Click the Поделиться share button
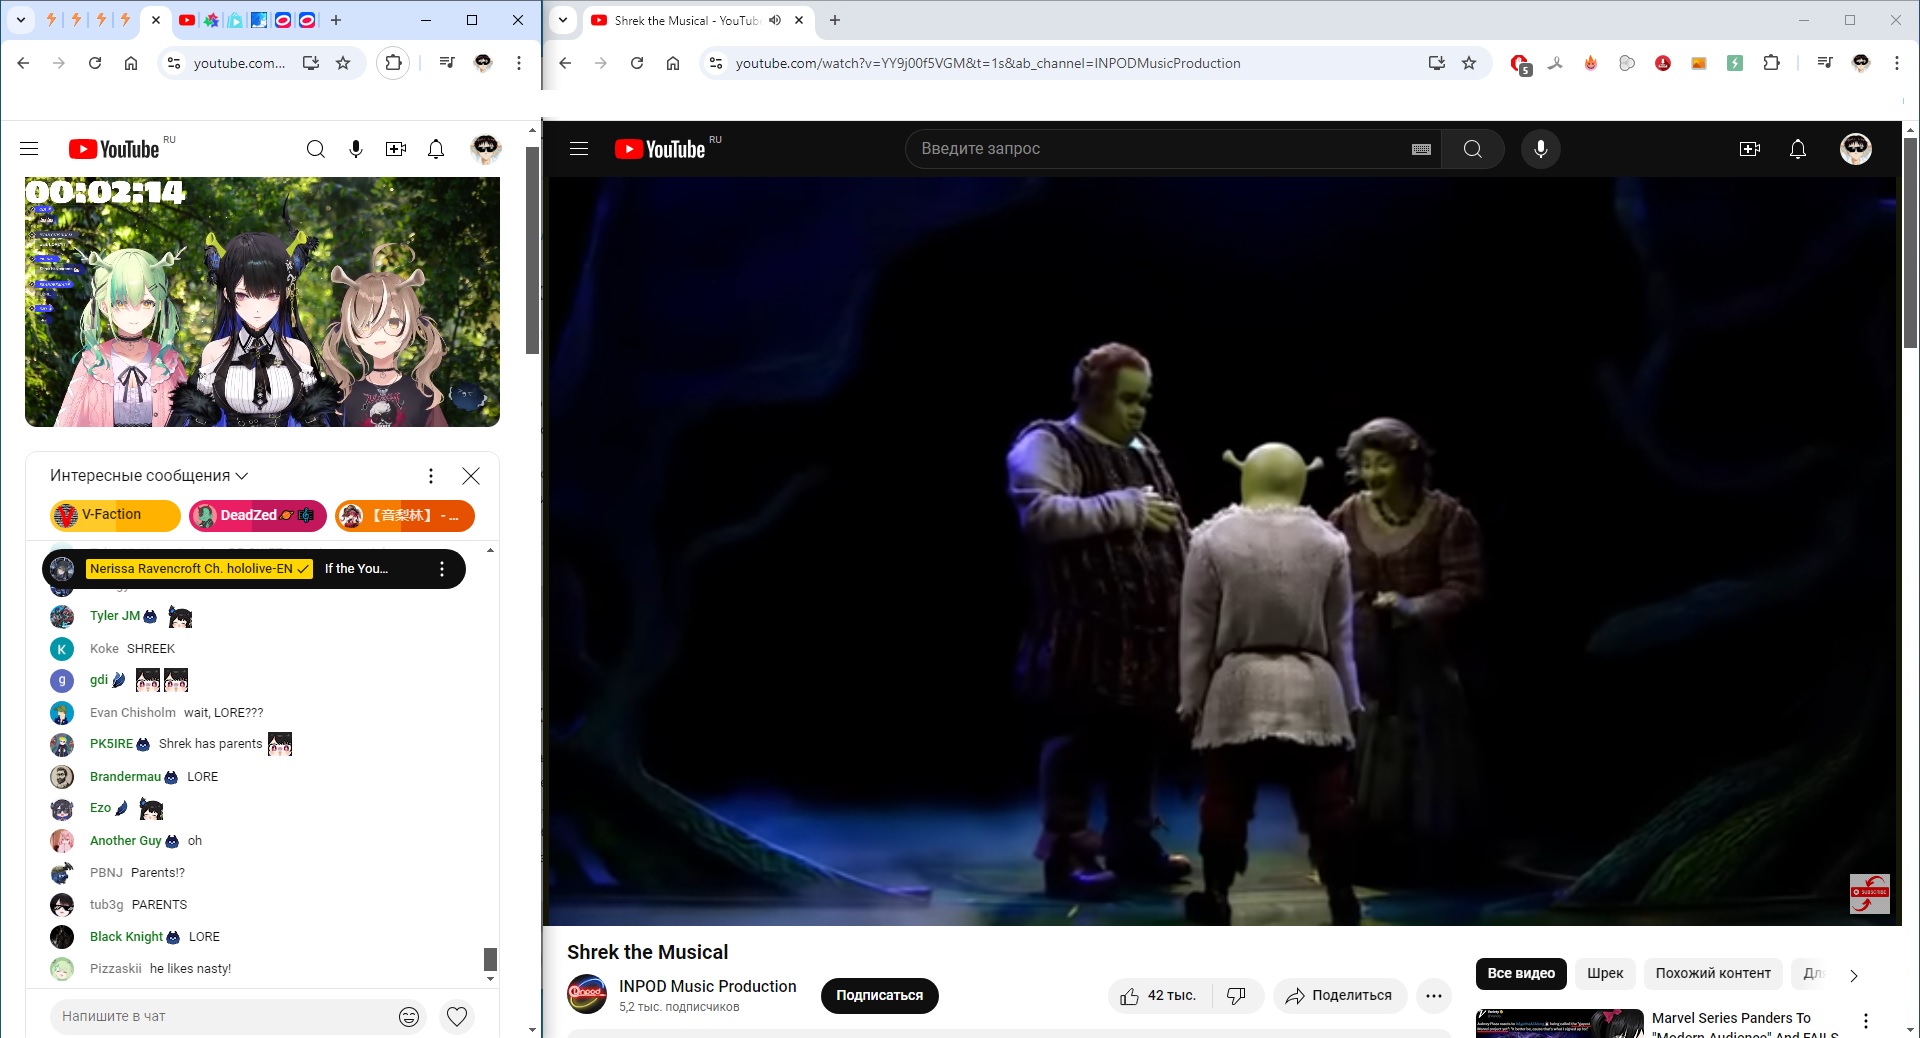This screenshot has width=1920, height=1038. [1339, 996]
